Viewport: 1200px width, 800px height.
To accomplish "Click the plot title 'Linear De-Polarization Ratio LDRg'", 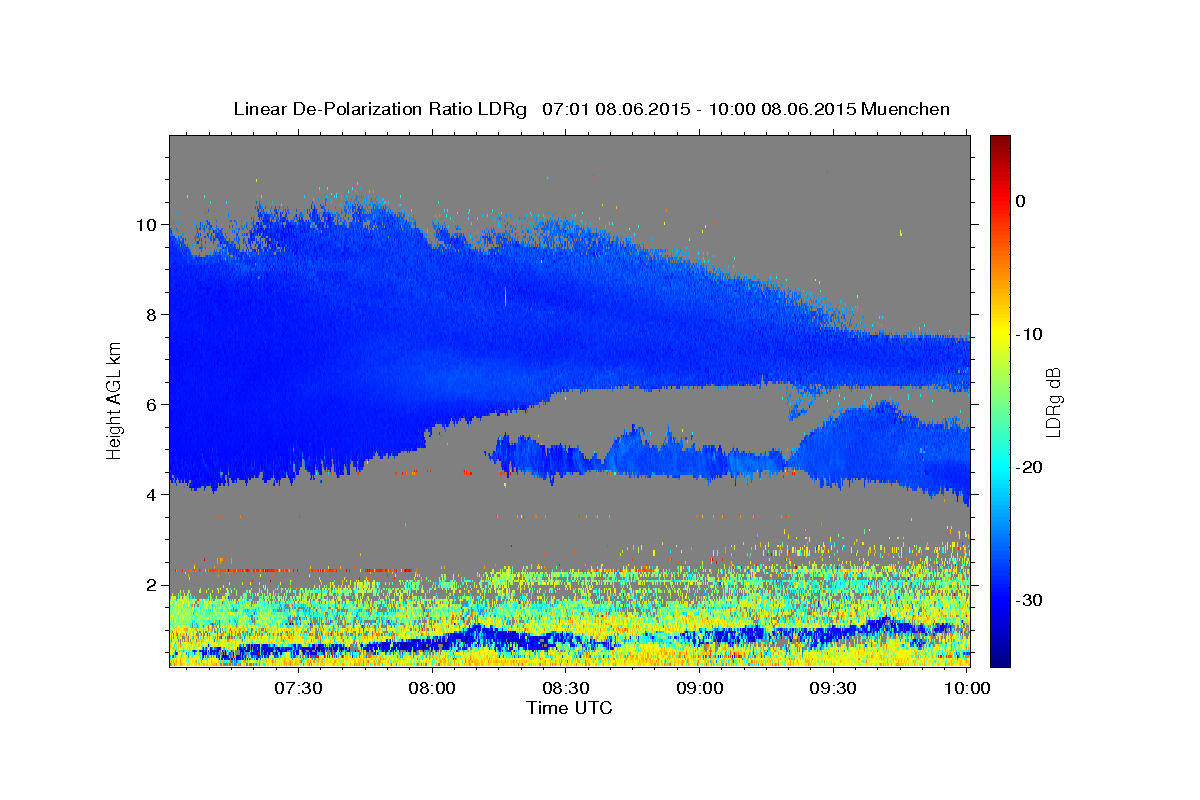I will click(379, 109).
